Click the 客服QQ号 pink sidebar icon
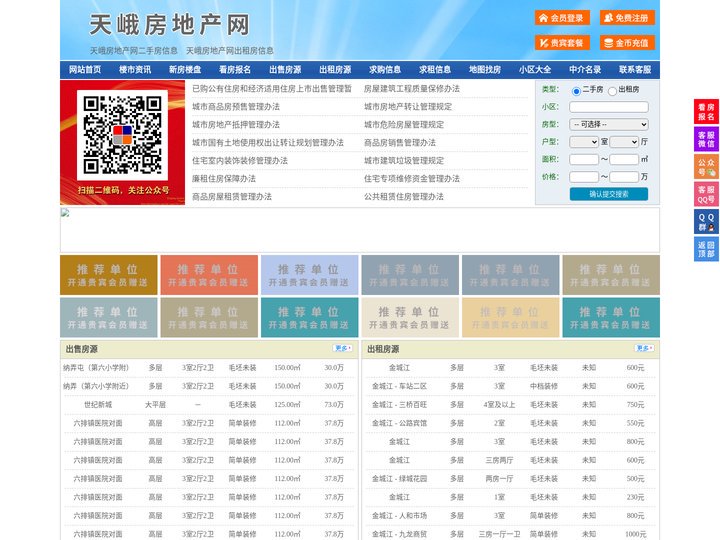The image size is (720, 540). pos(706,194)
